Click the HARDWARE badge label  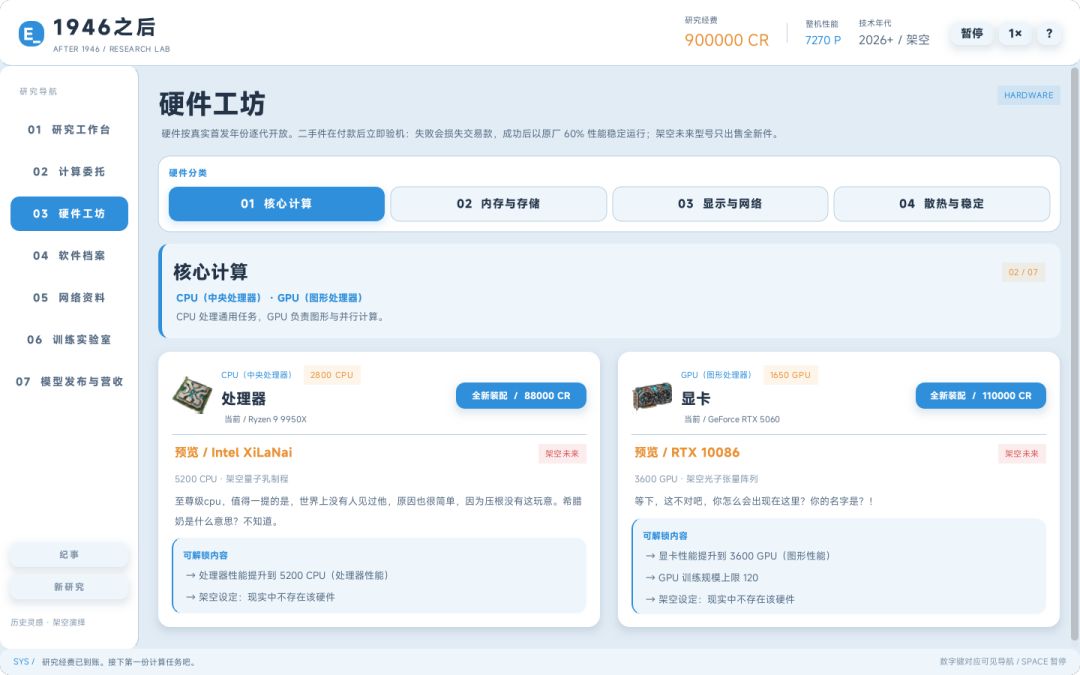tap(1028, 95)
